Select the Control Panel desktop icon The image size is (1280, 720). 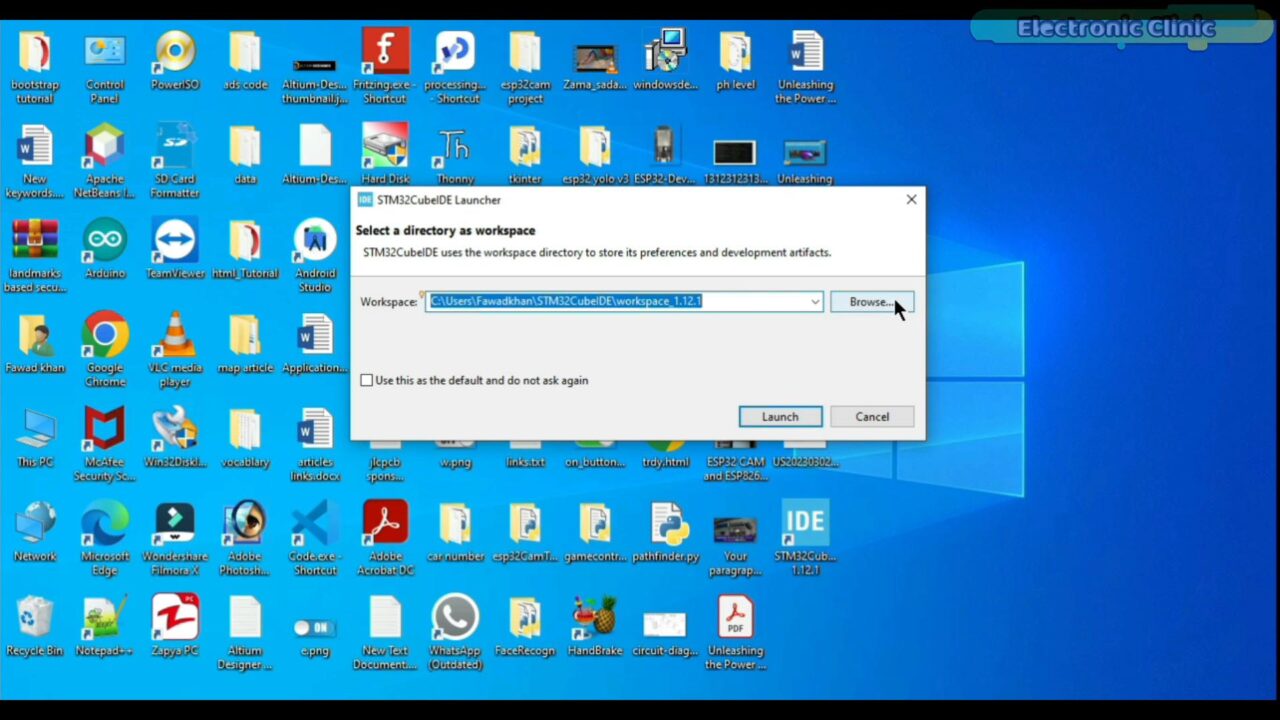click(x=105, y=66)
